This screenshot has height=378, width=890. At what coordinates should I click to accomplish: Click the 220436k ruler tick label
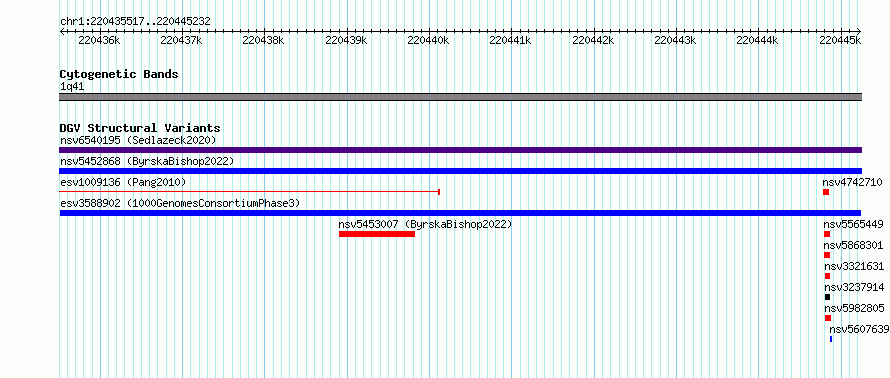pyautogui.click(x=99, y=40)
